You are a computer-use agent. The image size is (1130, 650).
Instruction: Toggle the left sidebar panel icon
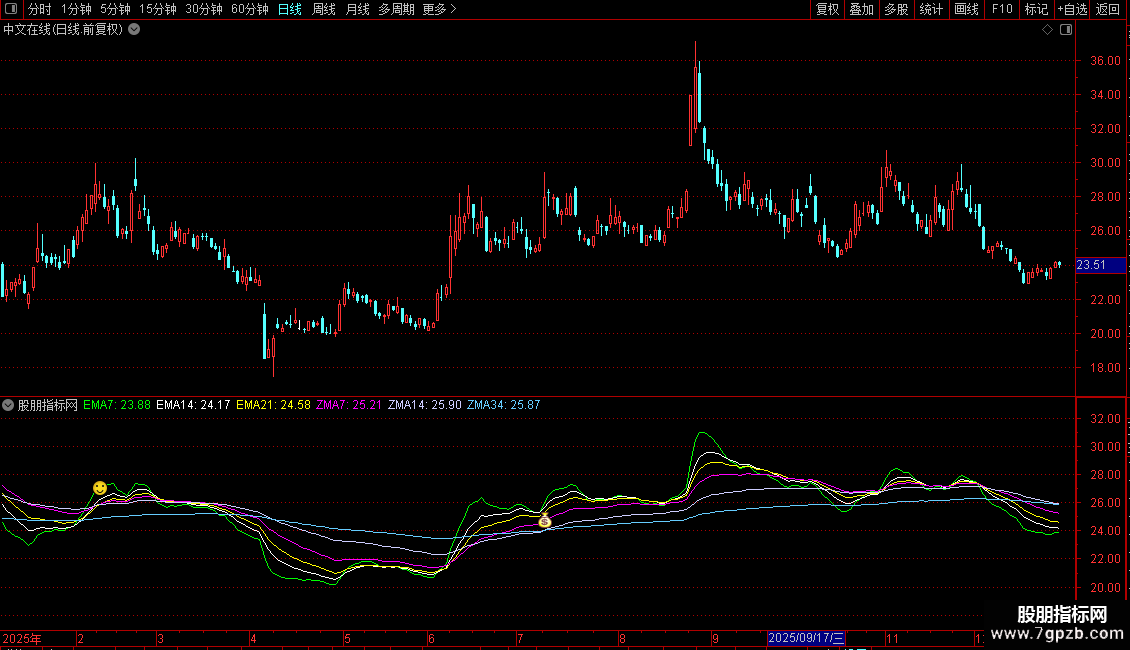tap(9, 9)
